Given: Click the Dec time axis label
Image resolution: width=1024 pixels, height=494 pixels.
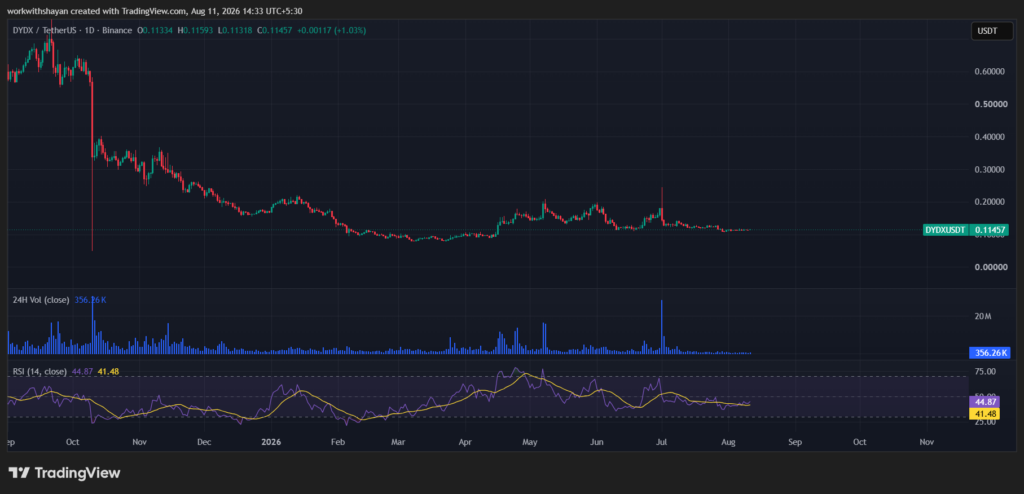Looking at the screenshot, I should (204, 442).
